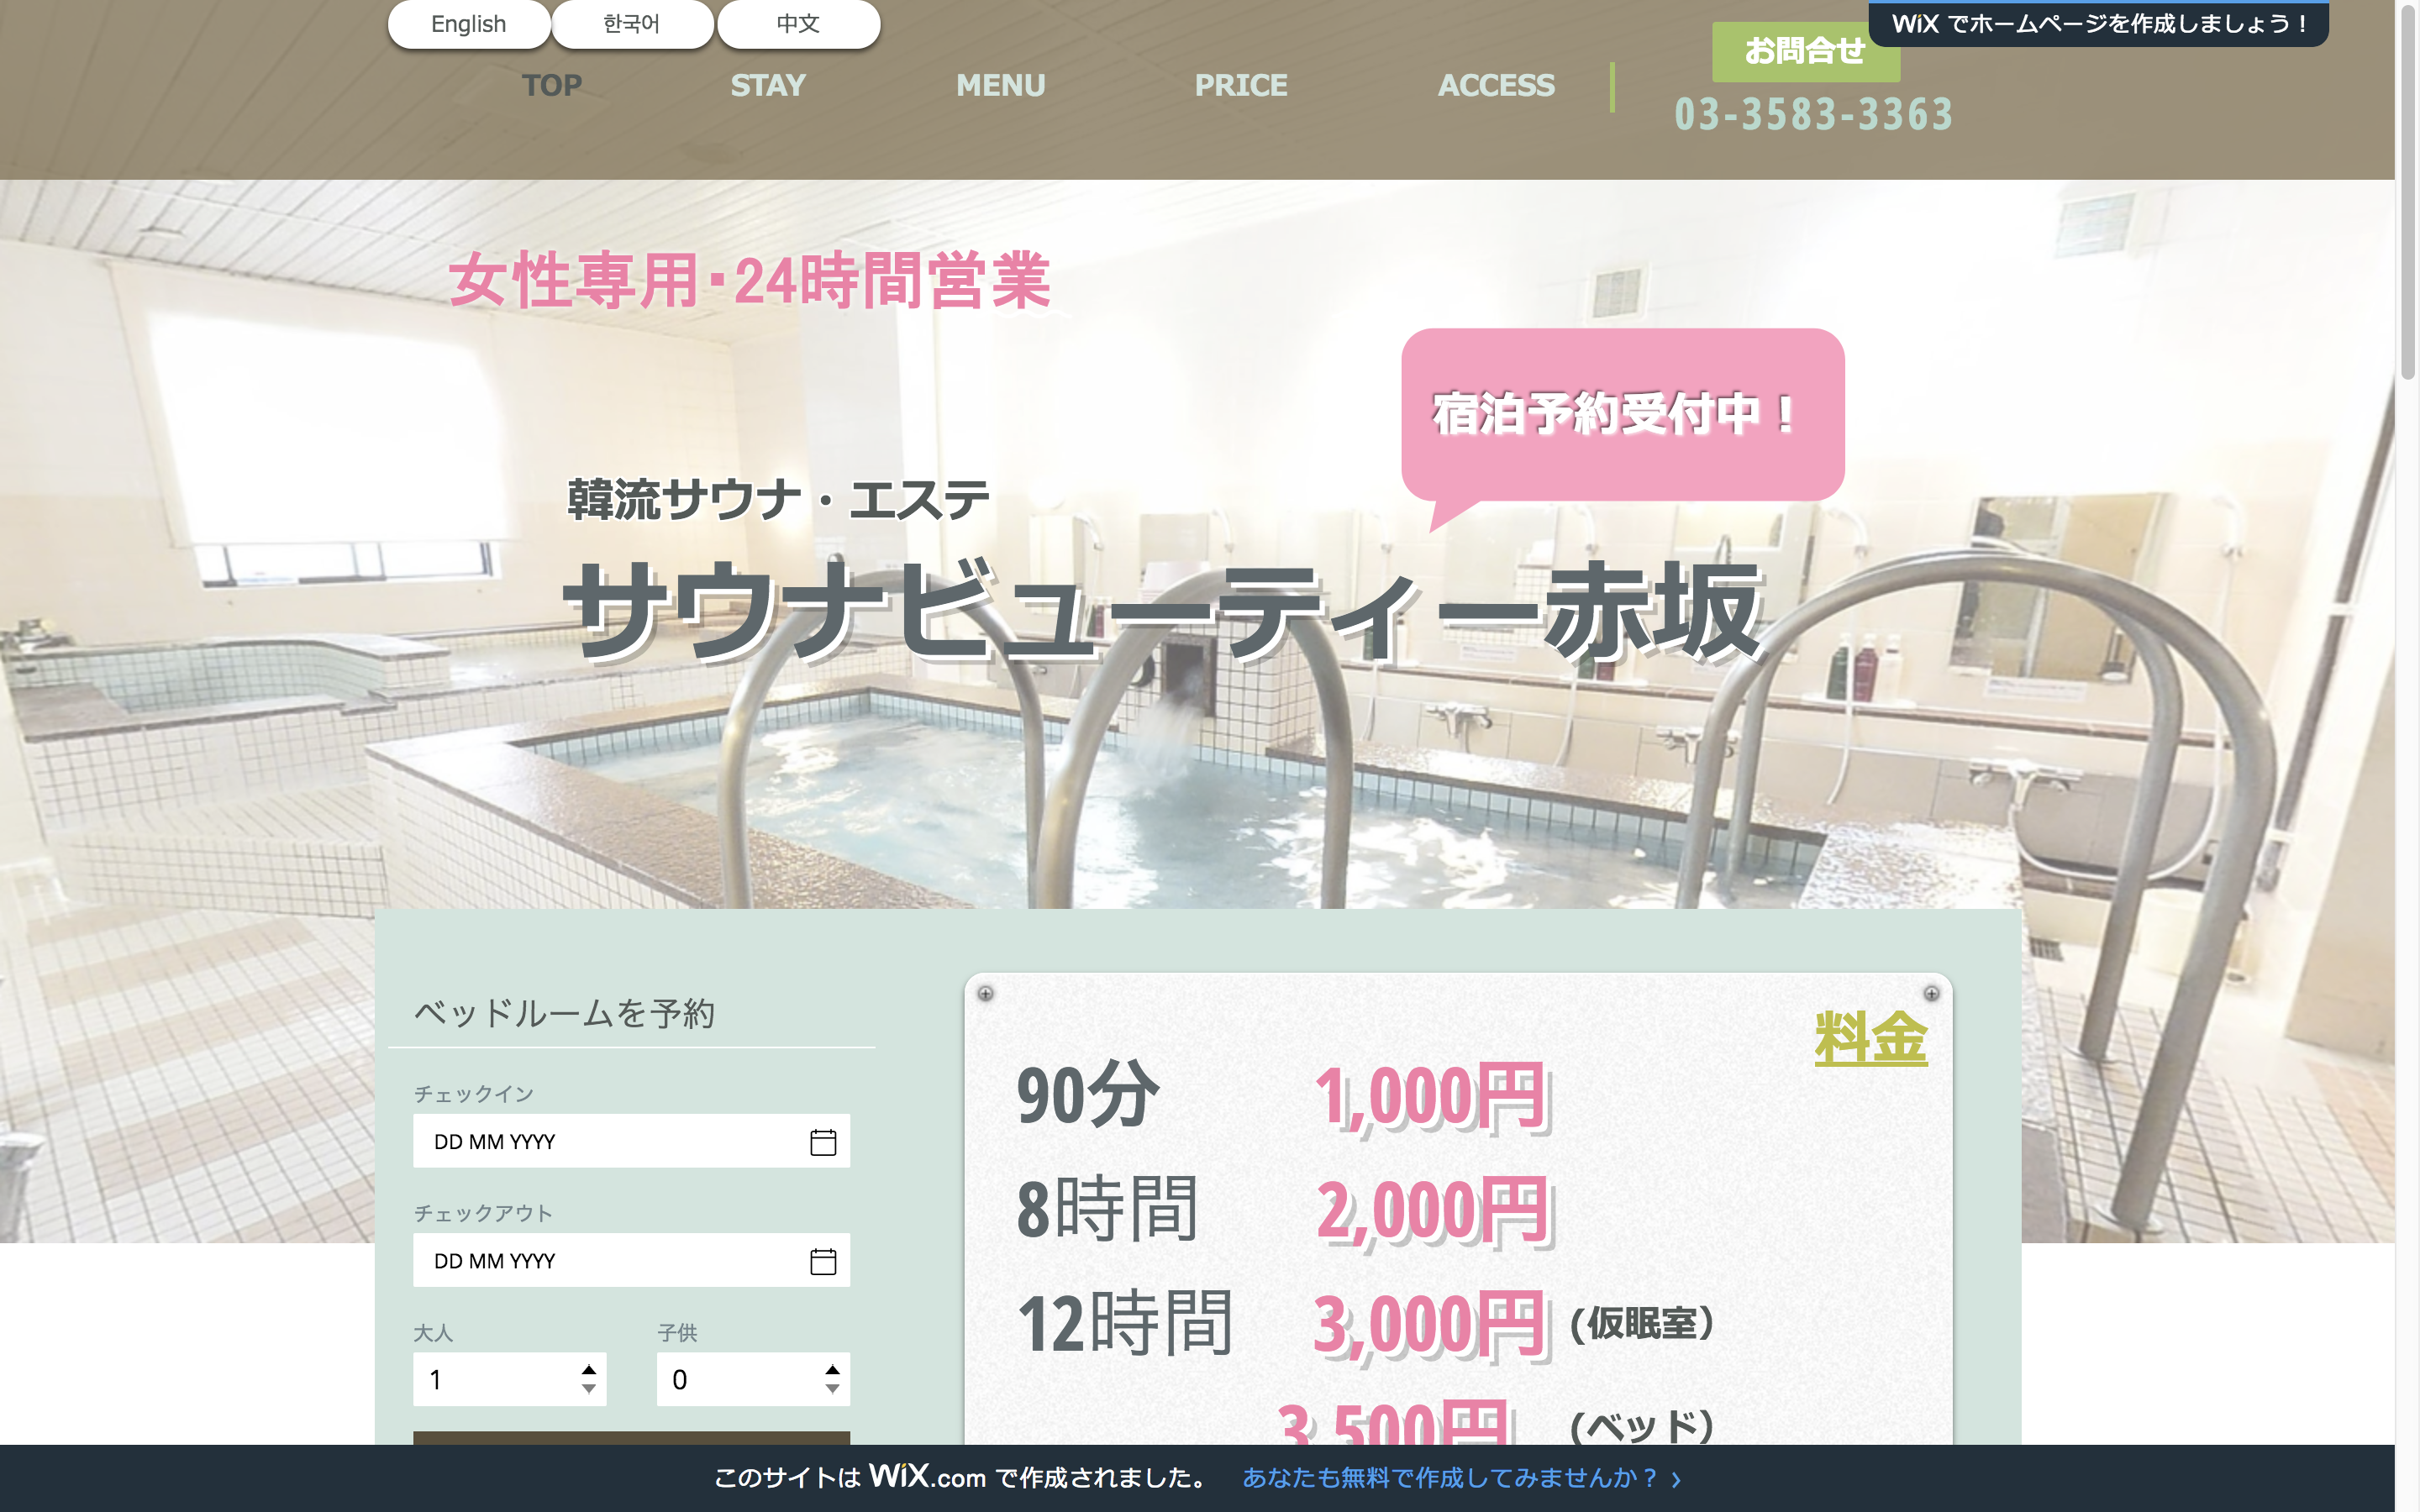
Task: Click the ACCESS menu link
Action: 1495,86
